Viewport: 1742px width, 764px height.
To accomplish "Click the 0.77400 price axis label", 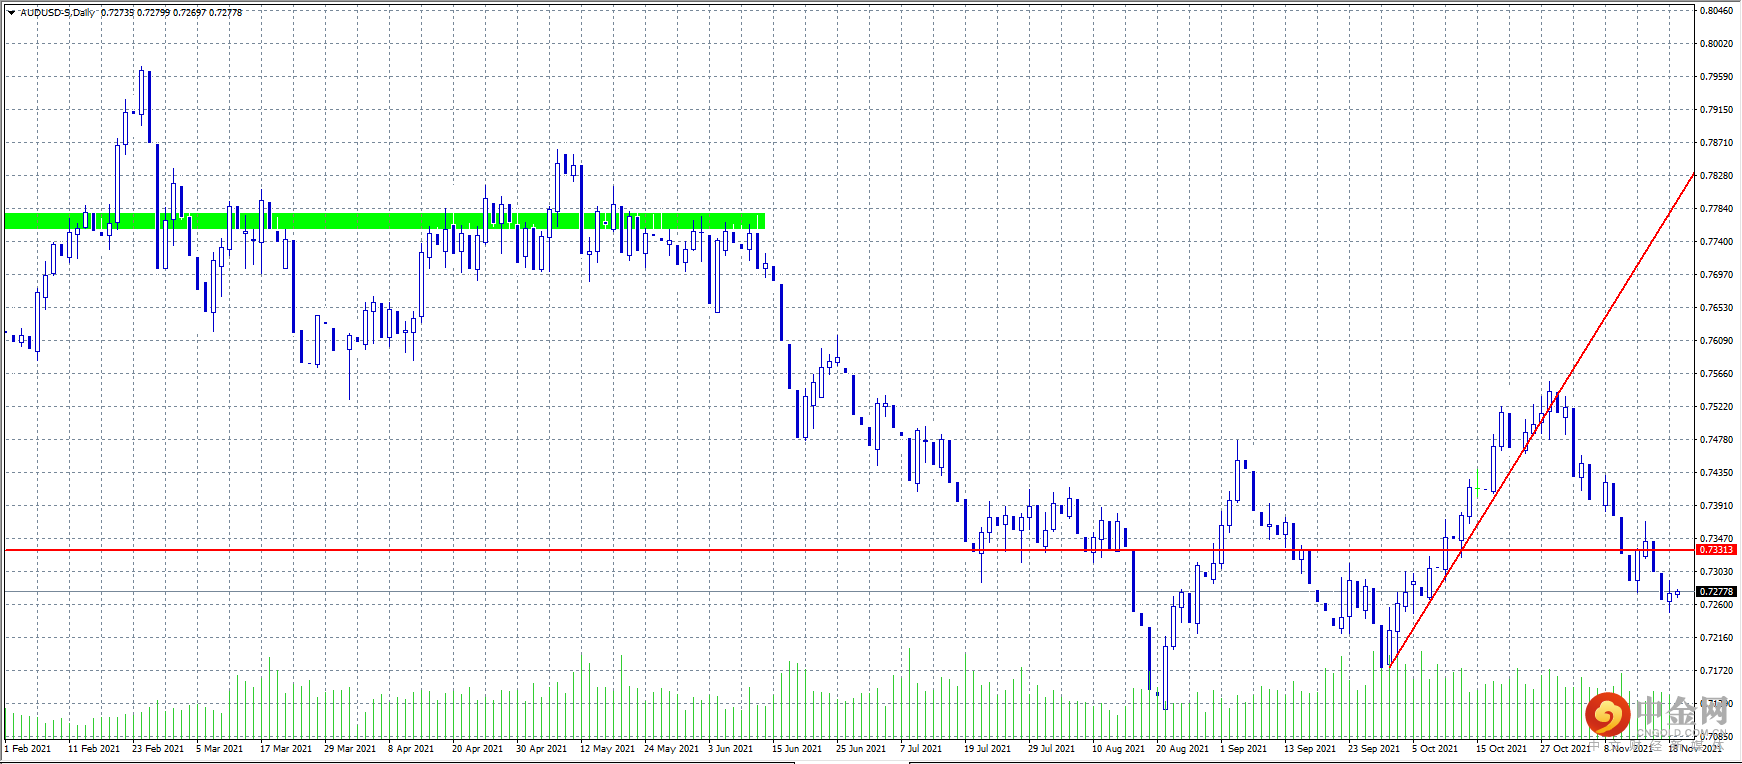I will pos(1717,242).
